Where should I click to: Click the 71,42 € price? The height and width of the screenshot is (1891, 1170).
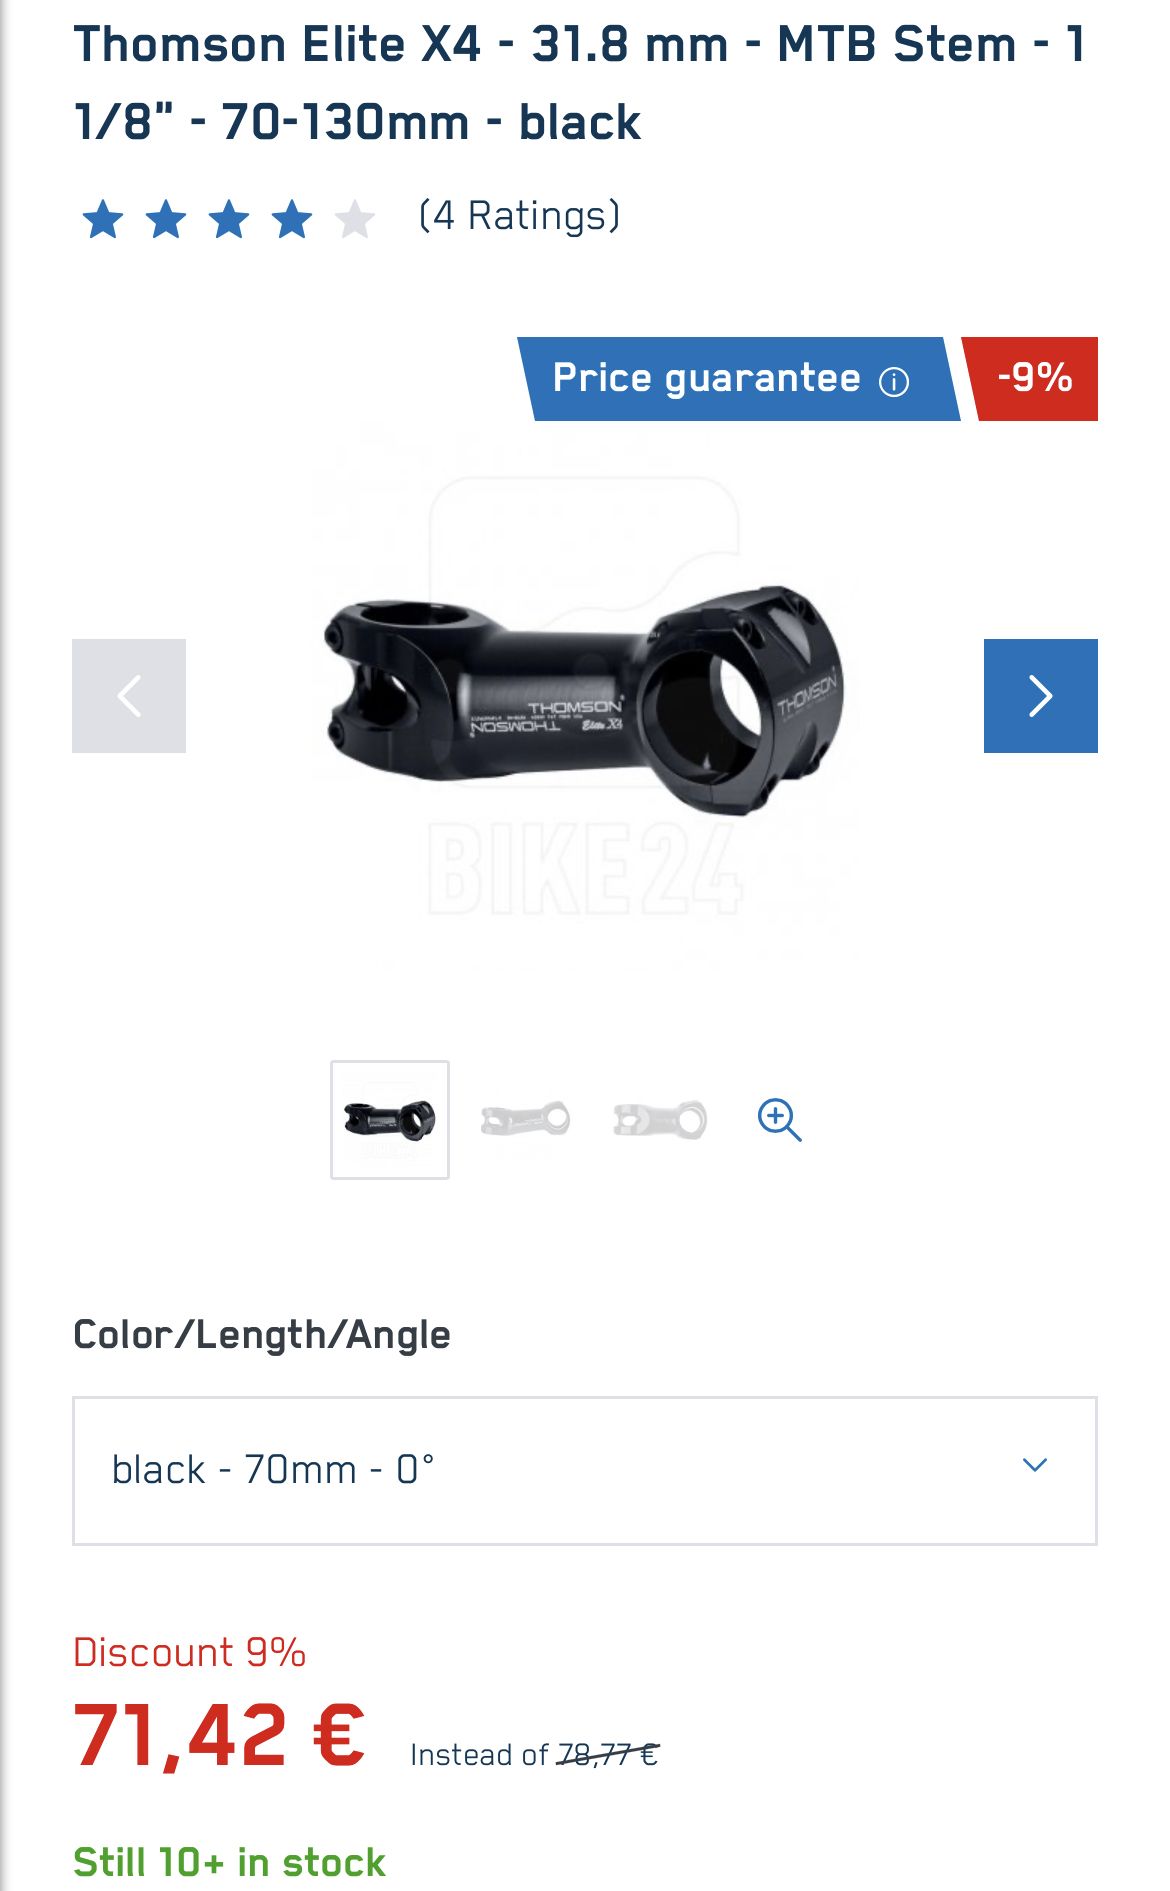tap(220, 1736)
